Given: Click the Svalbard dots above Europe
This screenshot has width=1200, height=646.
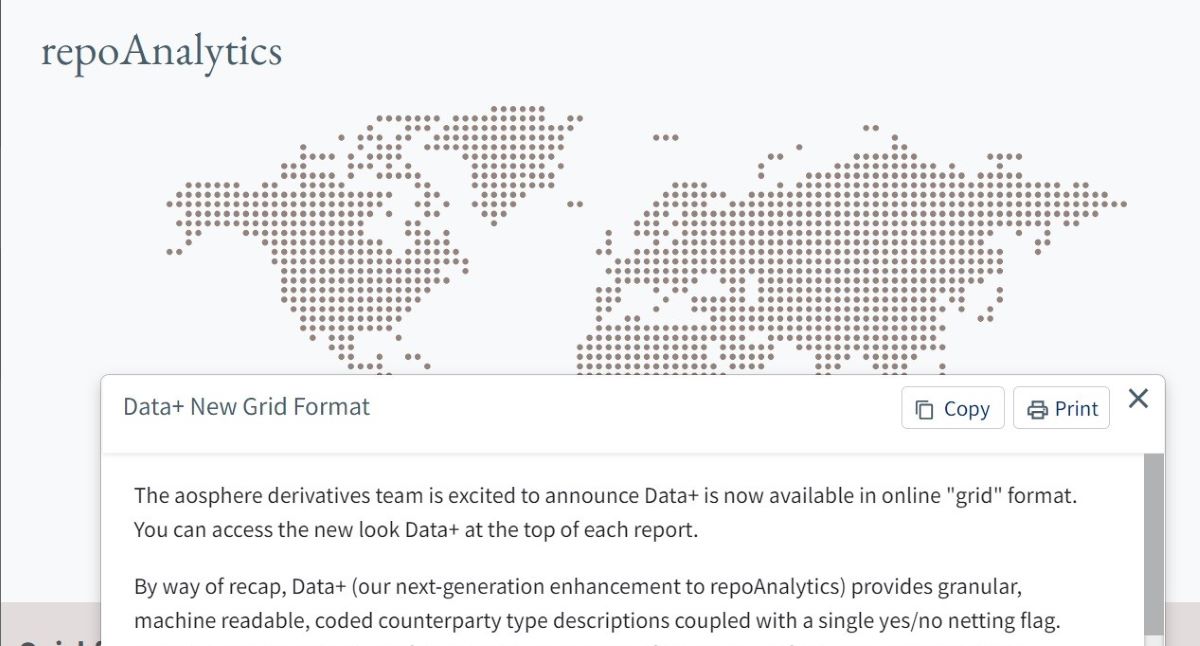Looking at the screenshot, I should point(666,137).
